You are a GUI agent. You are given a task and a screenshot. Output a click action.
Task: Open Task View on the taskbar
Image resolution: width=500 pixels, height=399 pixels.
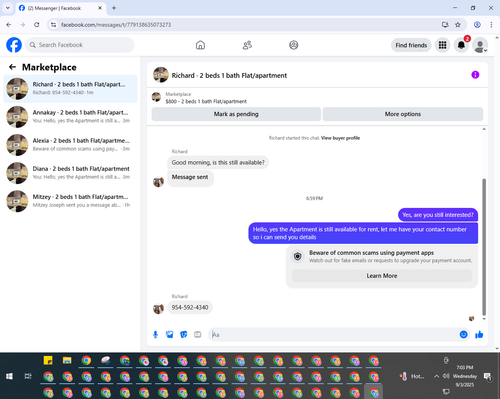(28, 376)
